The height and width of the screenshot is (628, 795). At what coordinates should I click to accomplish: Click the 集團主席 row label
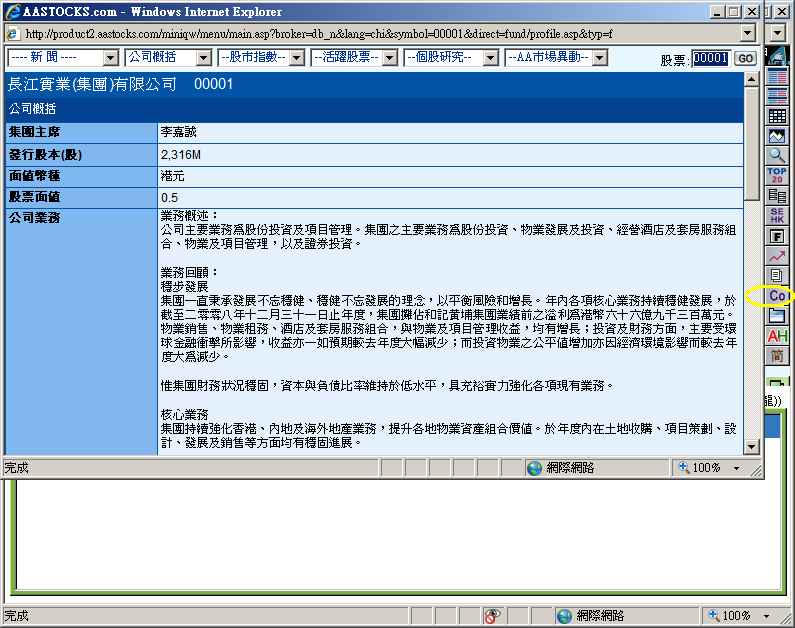point(34,132)
